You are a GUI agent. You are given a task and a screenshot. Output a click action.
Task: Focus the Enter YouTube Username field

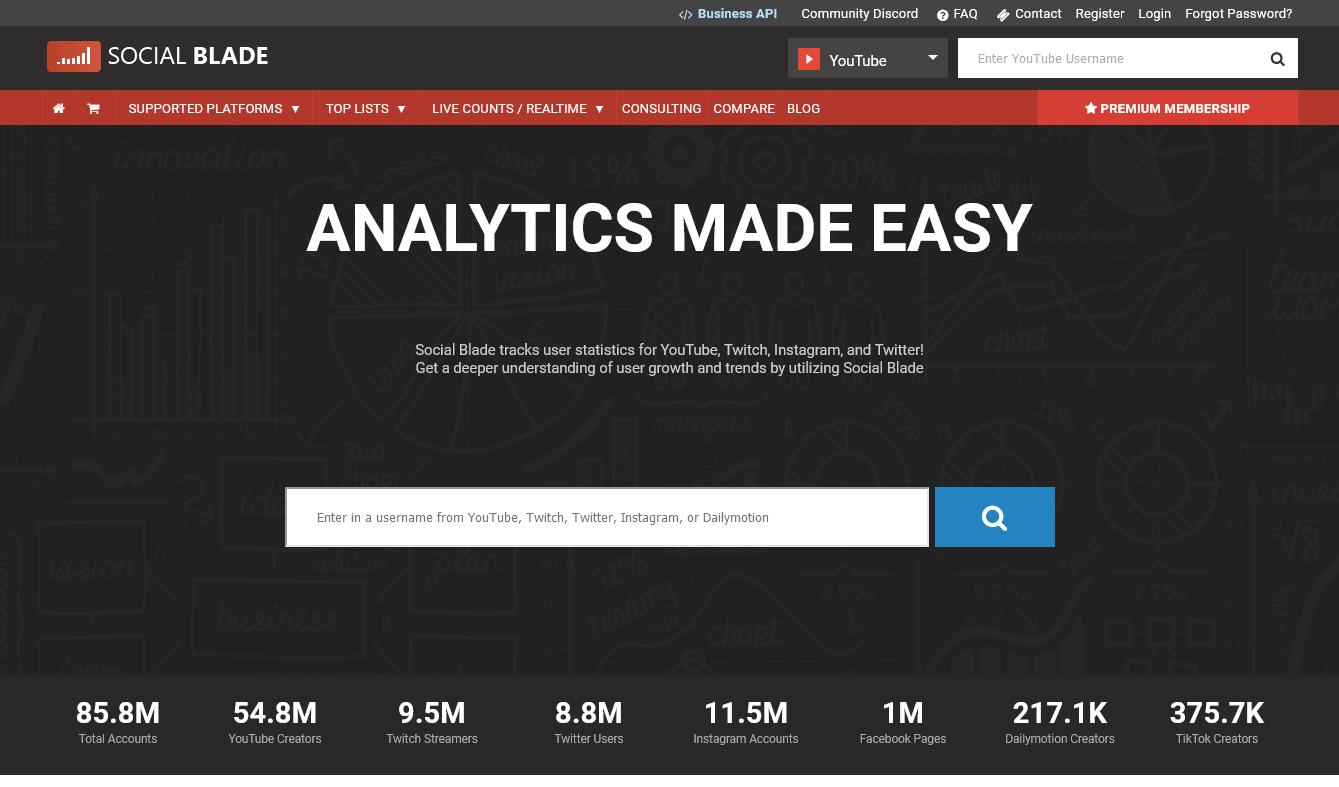1108,59
